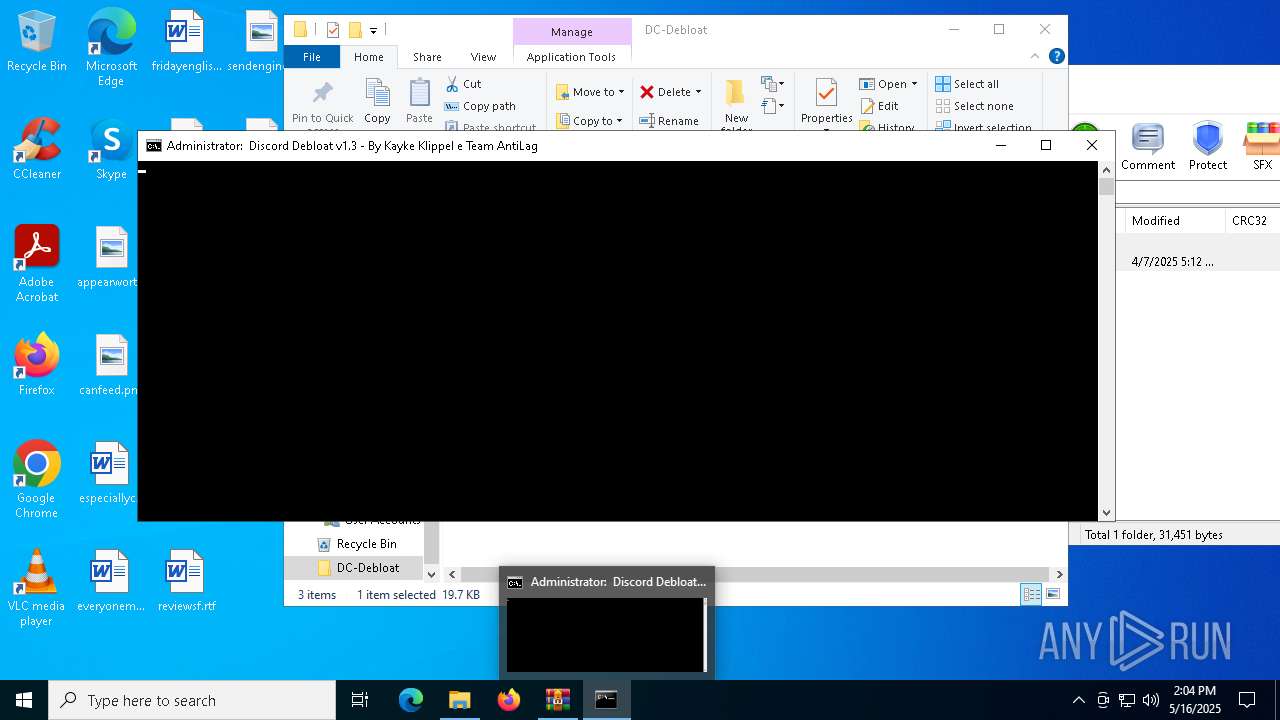Viewport: 1280px width, 720px height.
Task: Click Edit in the Explorer ribbon
Action: [879, 106]
